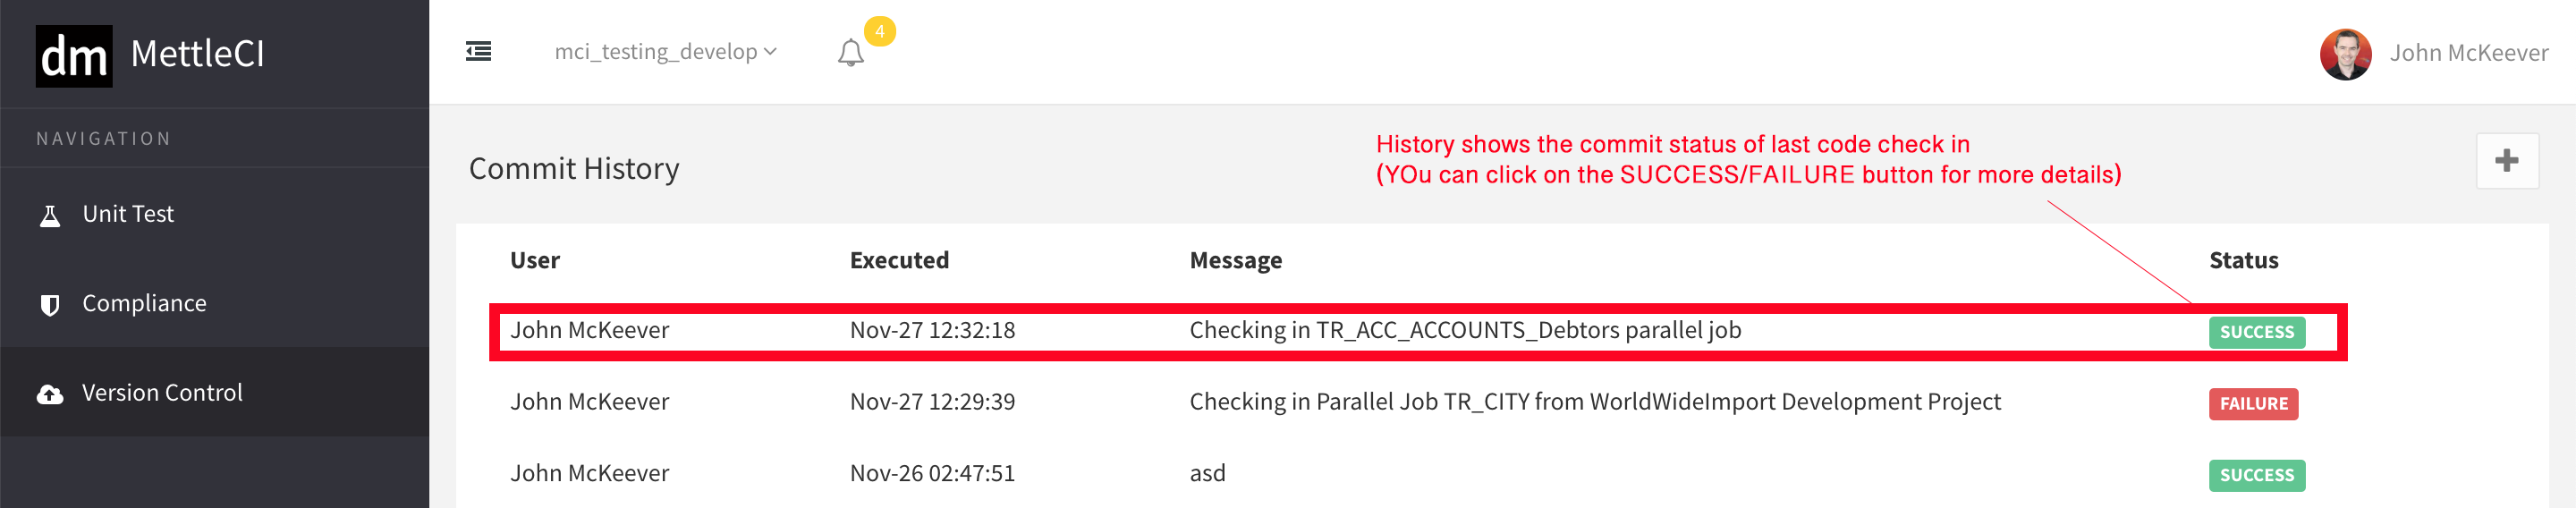Click the FAILURE badge for TR_CITY commit
The width and height of the screenshot is (2576, 508).
click(x=2253, y=404)
